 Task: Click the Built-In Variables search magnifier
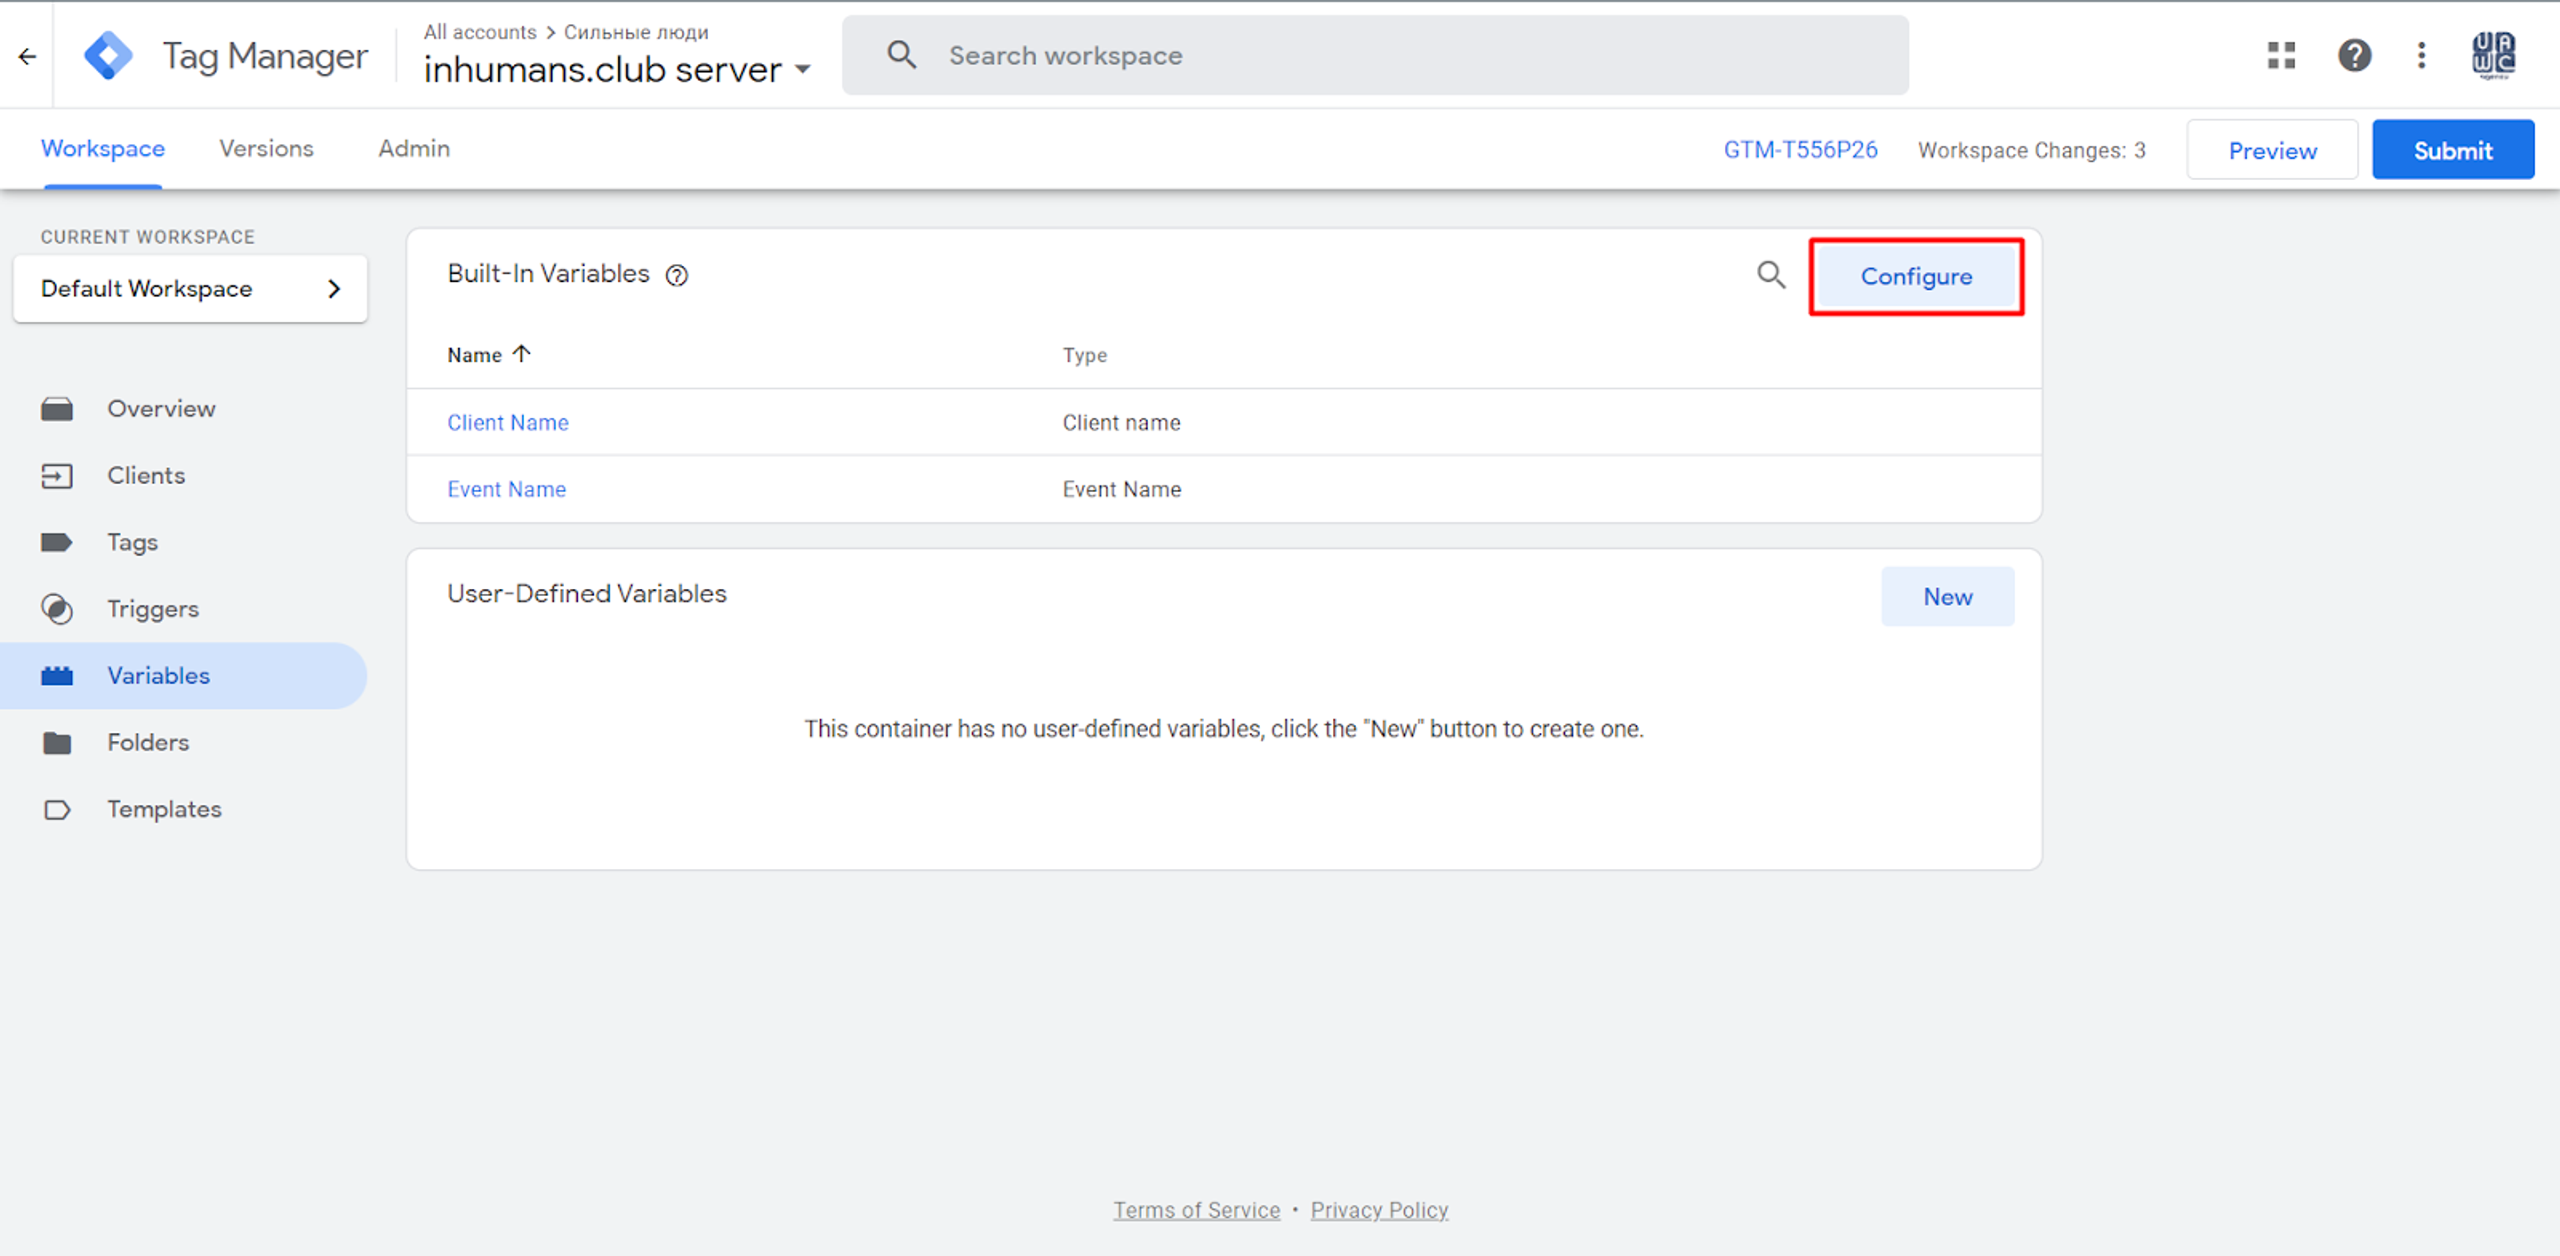(1771, 275)
